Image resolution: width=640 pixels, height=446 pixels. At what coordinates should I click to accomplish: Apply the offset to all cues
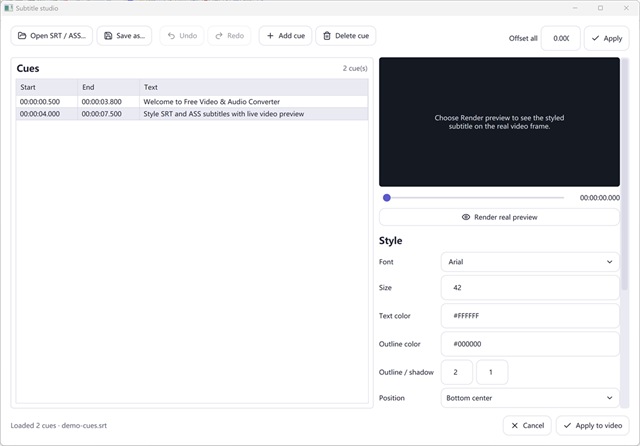607,38
